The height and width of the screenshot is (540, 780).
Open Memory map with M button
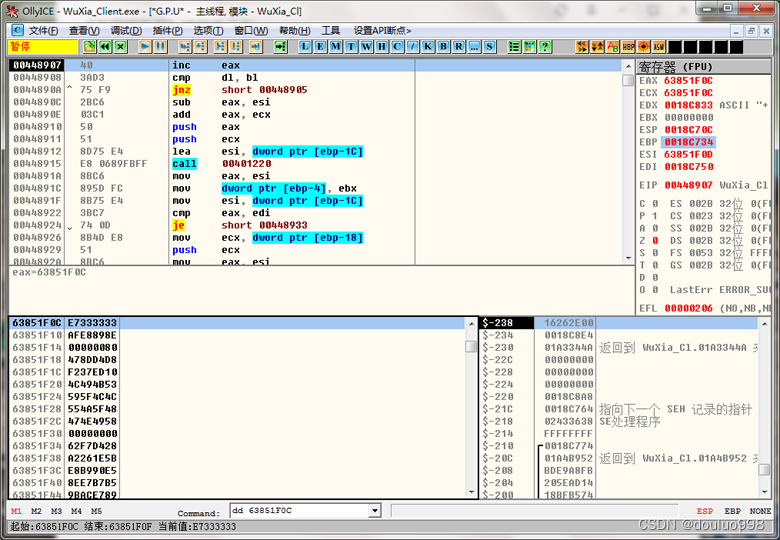[x=336, y=47]
